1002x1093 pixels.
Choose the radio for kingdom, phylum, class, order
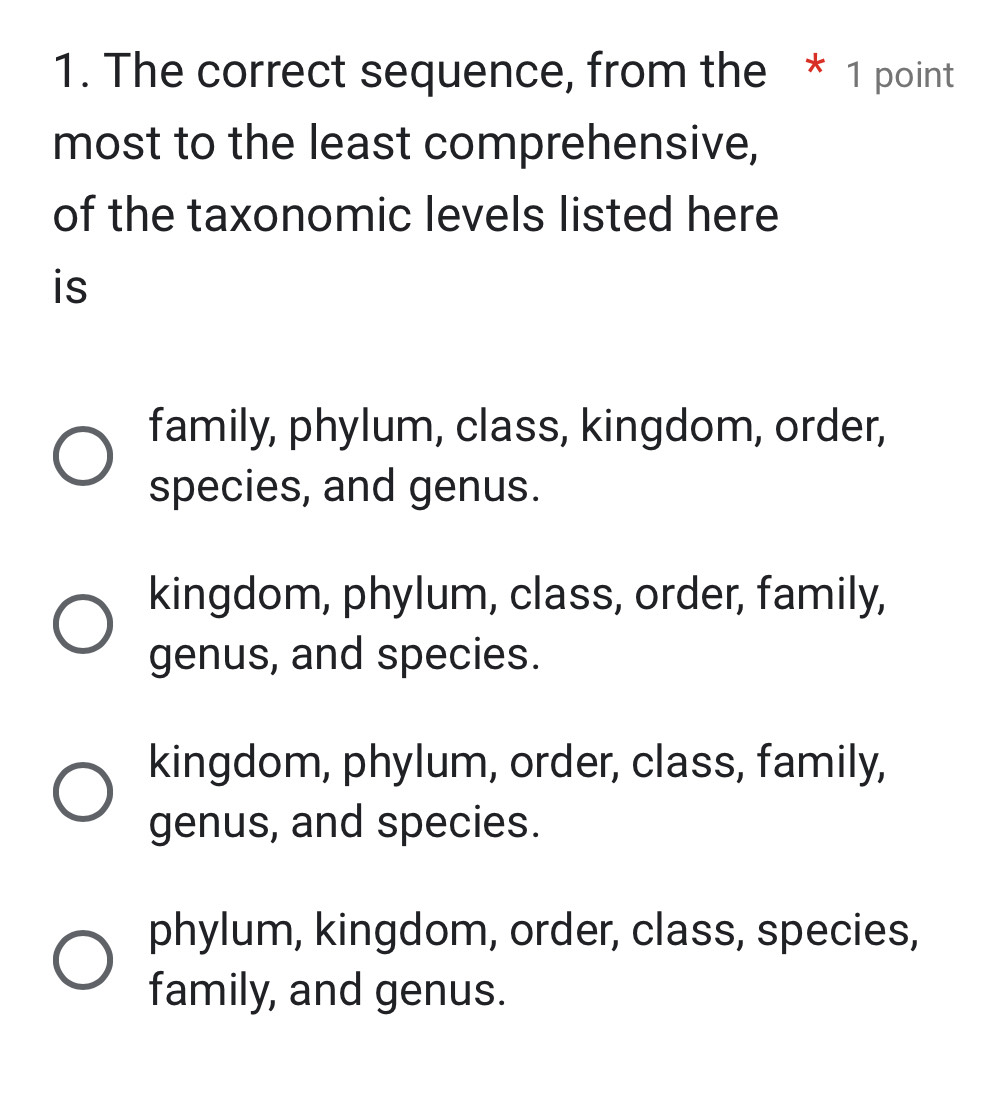[x=83, y=625]
